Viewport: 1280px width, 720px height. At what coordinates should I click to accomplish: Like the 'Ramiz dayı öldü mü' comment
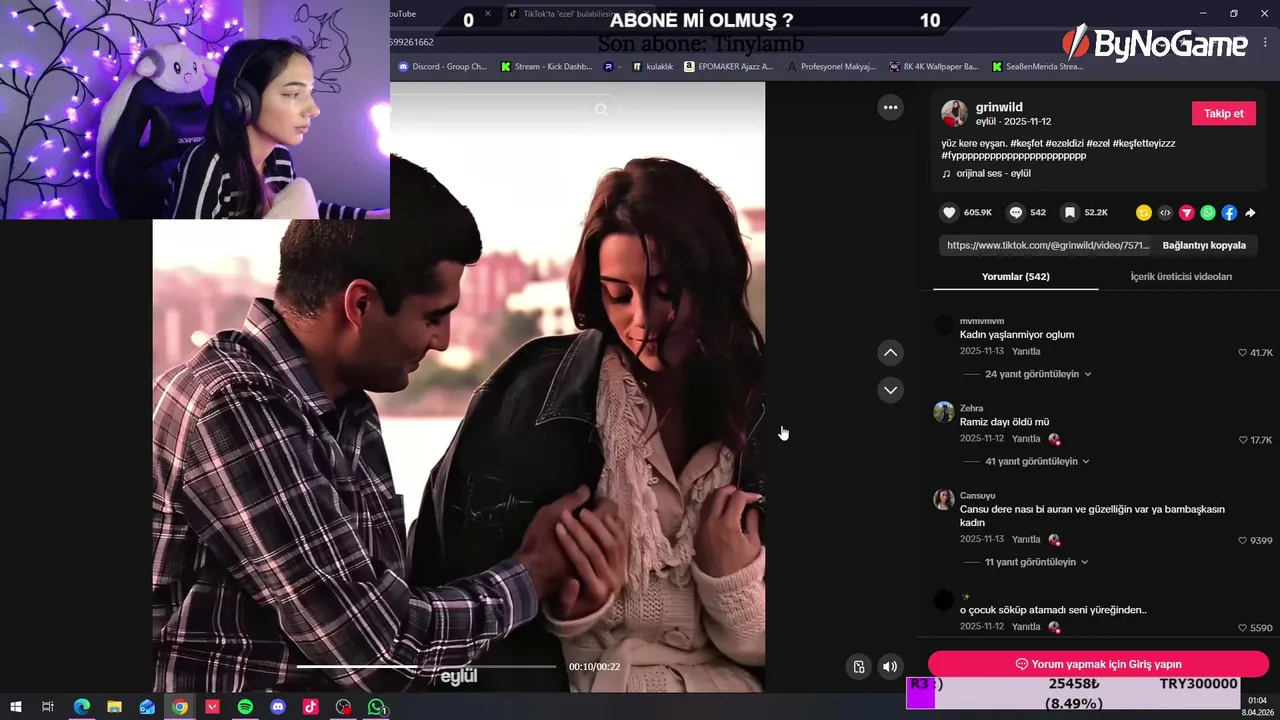coord(1243,440)
